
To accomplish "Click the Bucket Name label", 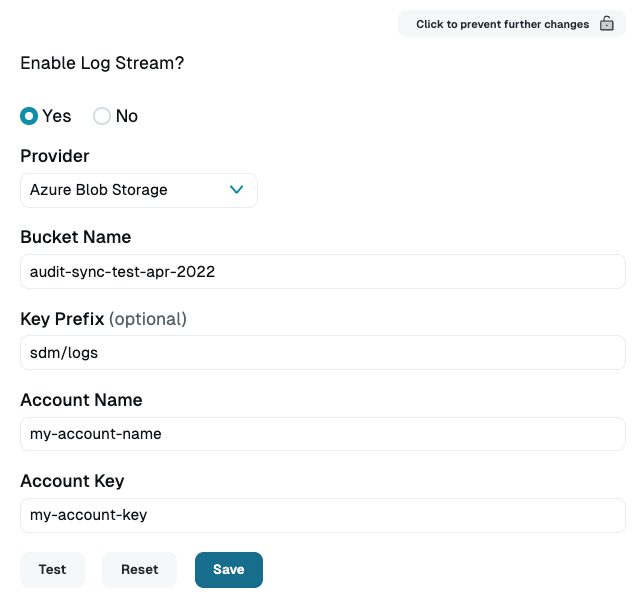I will click(76, 237).
